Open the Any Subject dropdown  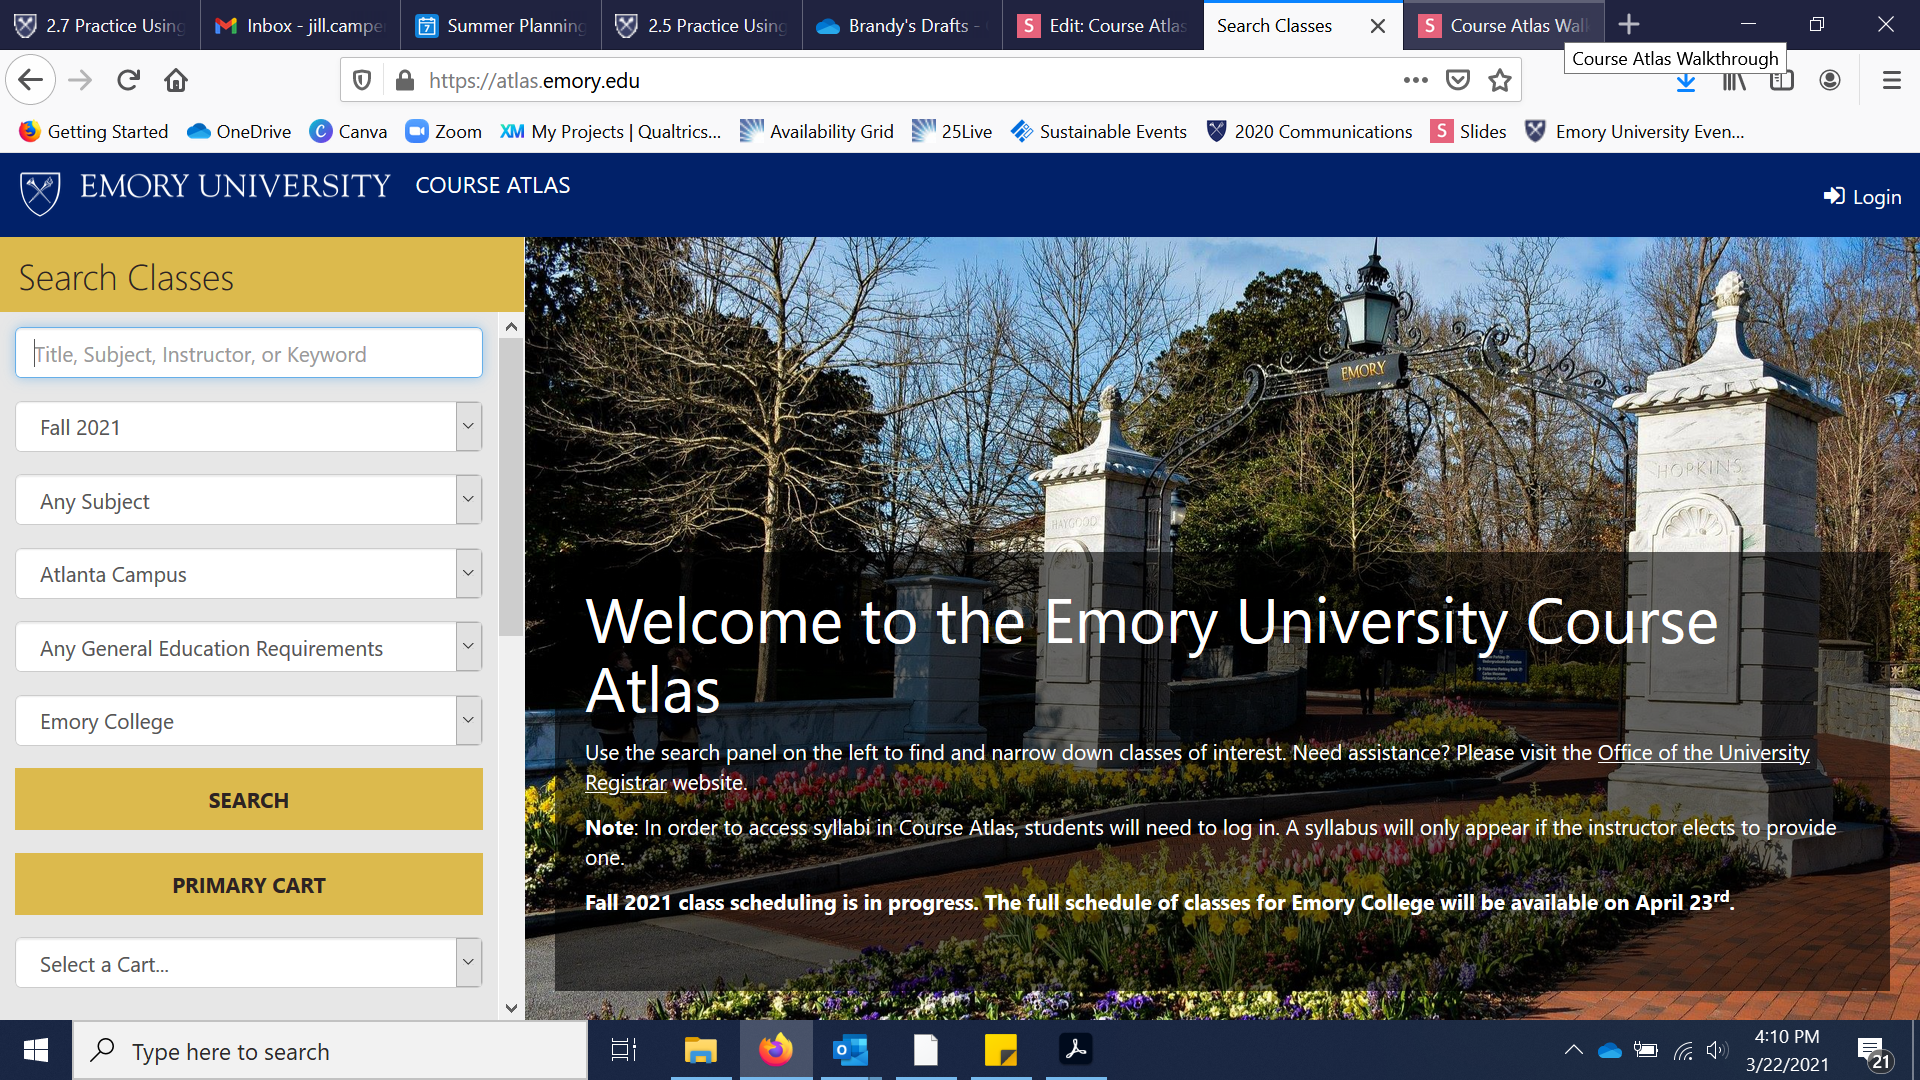tap(249, 500)
